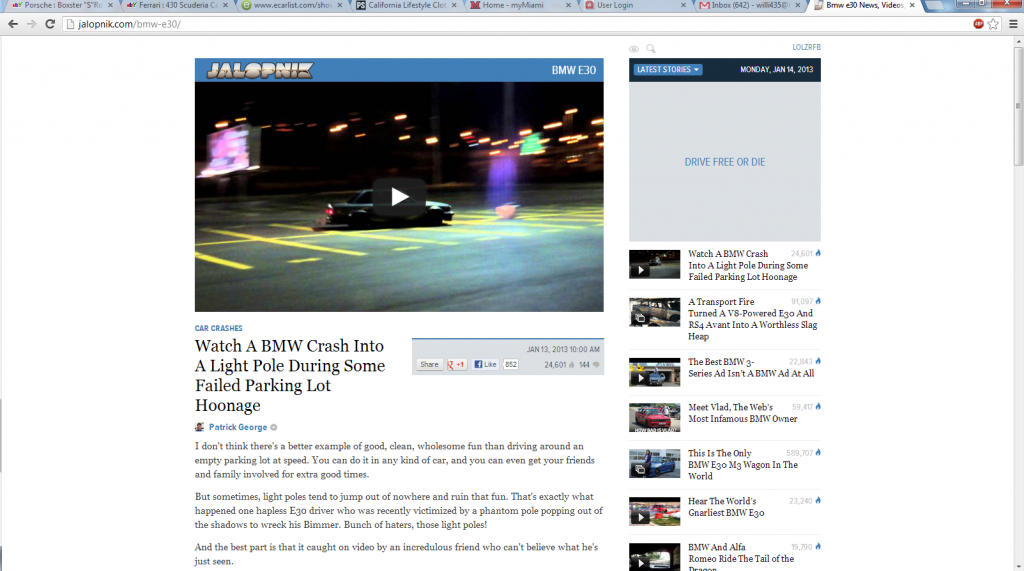
Task: Click the Google +1 button
Action: pyautogui.click(x=456, y=365)
